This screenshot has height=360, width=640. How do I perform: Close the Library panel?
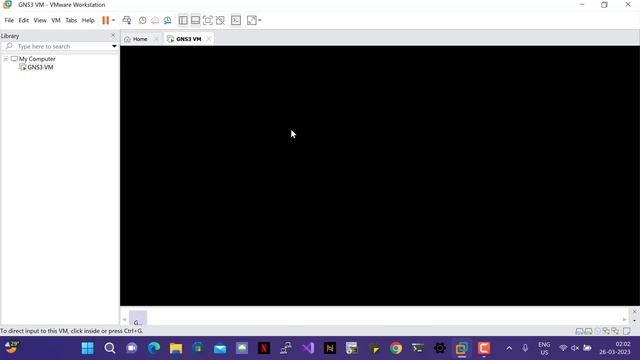(113, 36)
